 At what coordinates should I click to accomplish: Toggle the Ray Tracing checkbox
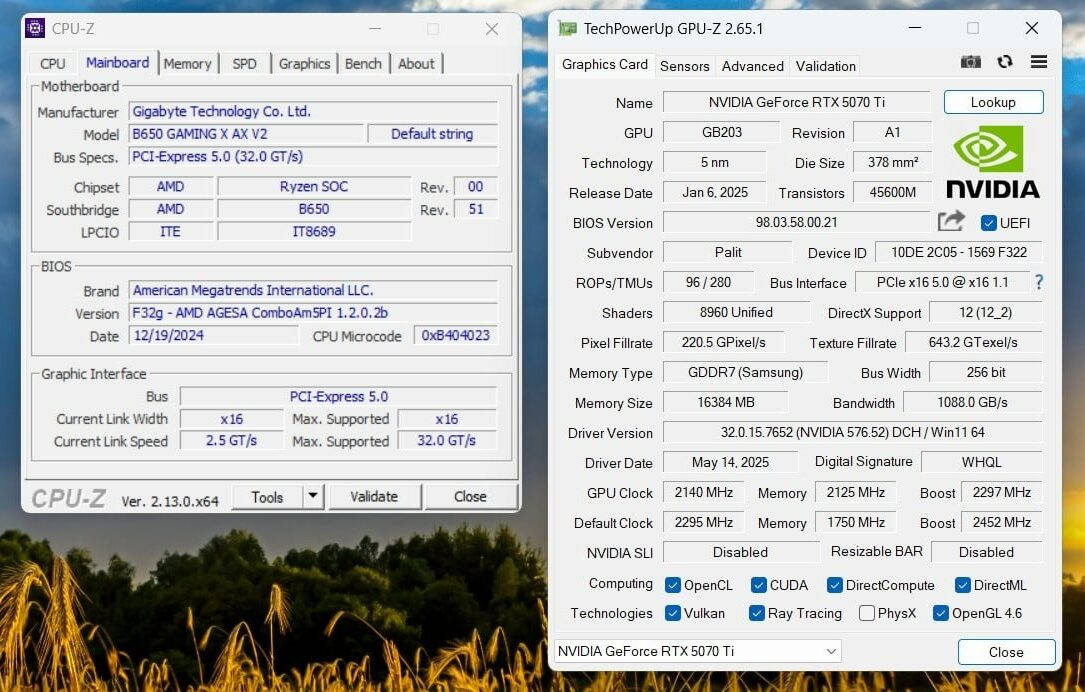point(757,613)
